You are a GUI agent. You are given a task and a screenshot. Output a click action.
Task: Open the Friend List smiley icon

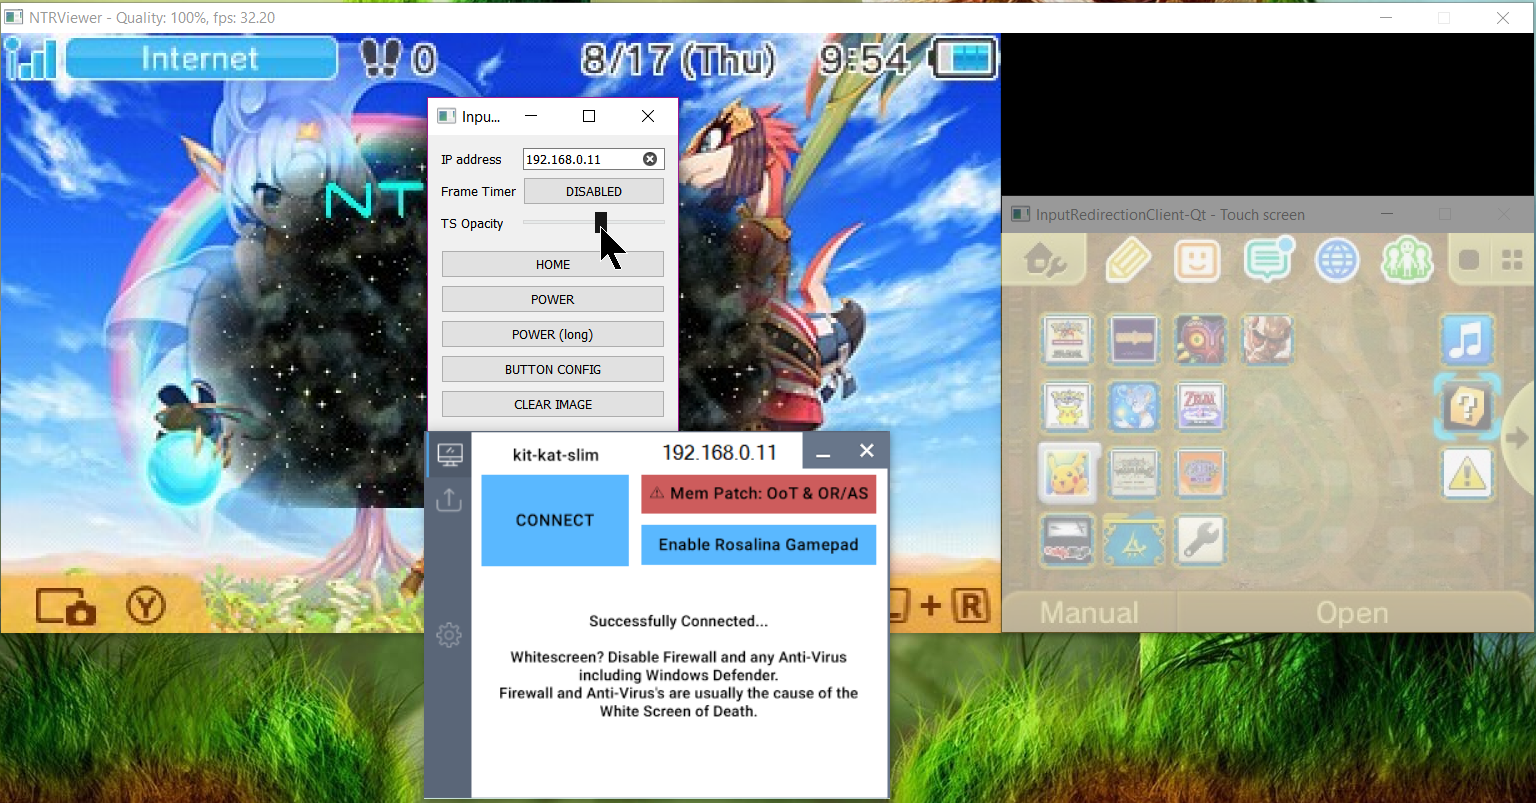(1197, 261)
